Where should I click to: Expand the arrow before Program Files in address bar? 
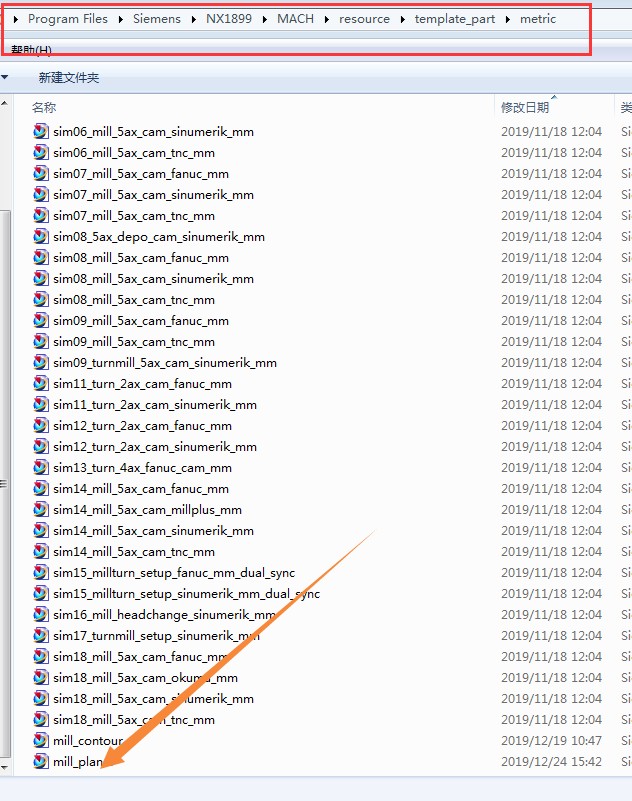pyautogui.click(x=16, y=19)
